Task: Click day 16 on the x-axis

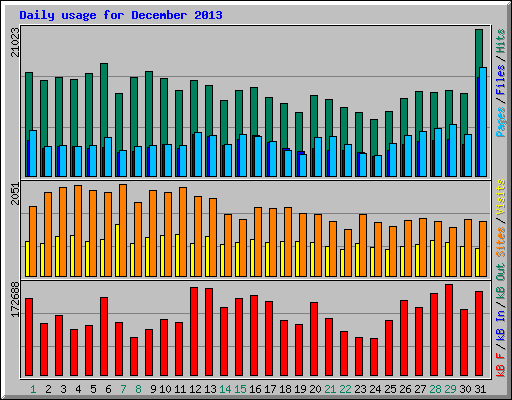Action: pos(255,389)
